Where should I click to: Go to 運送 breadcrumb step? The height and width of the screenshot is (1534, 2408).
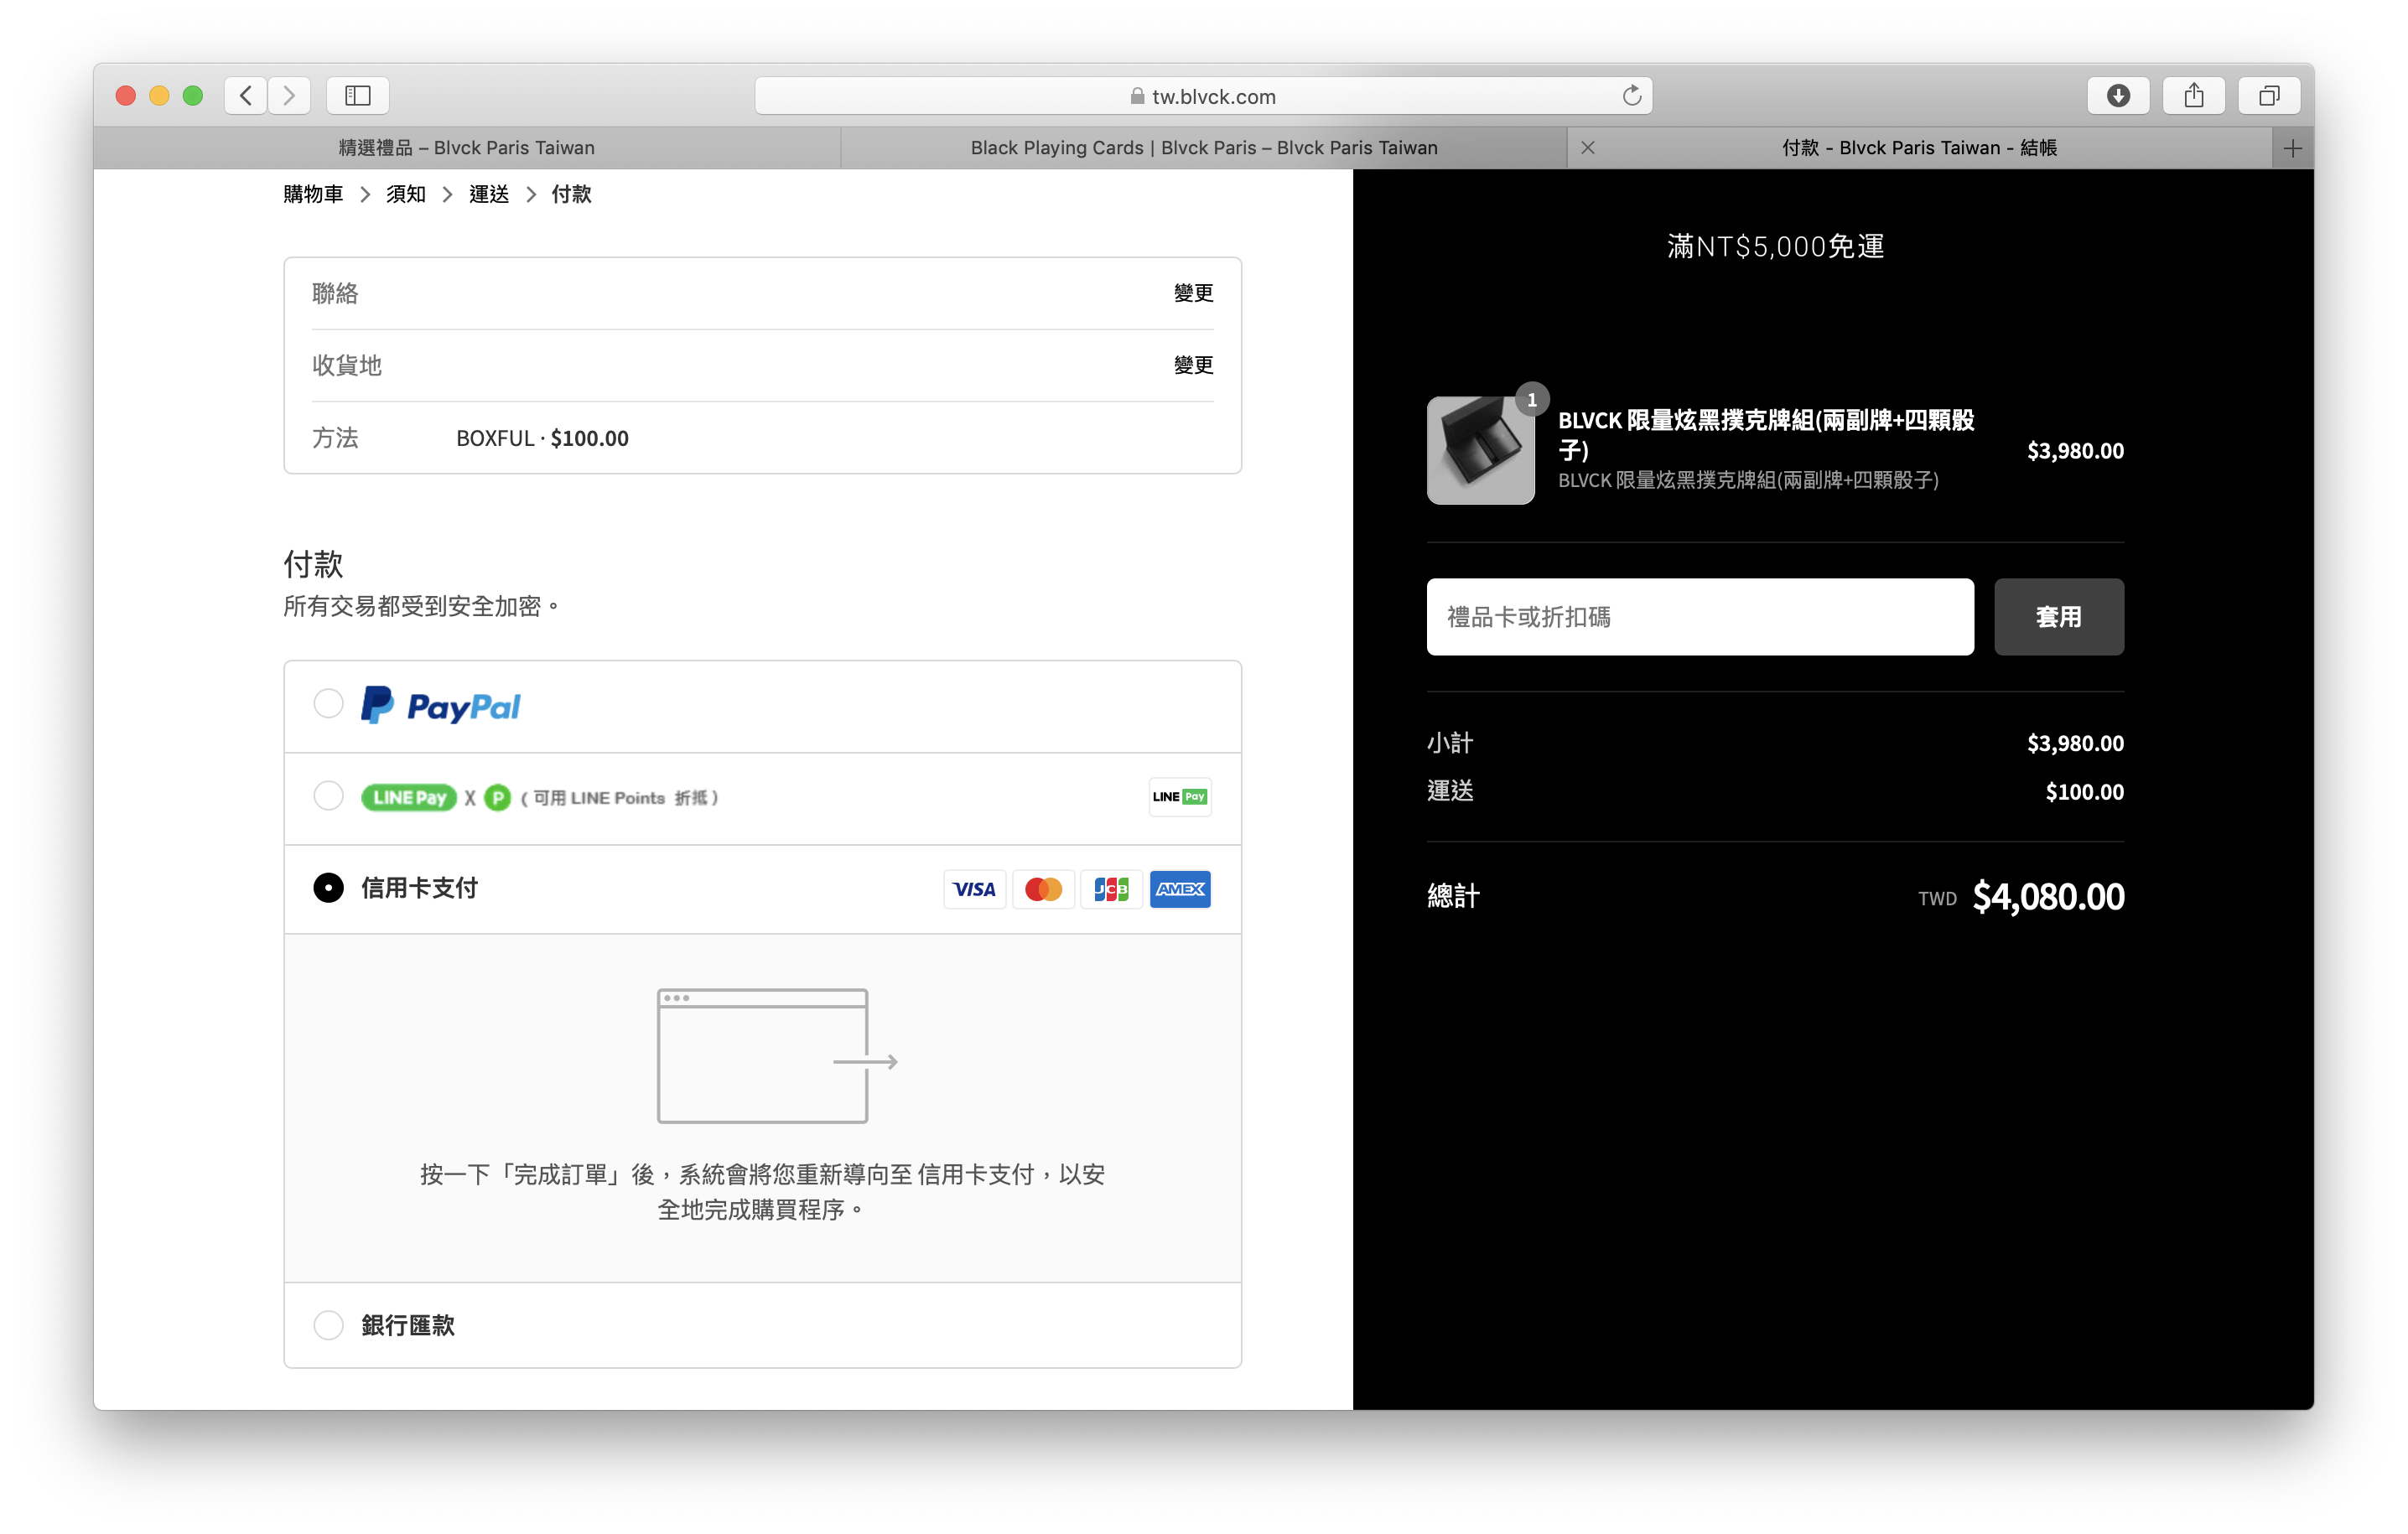click(489, 194)
